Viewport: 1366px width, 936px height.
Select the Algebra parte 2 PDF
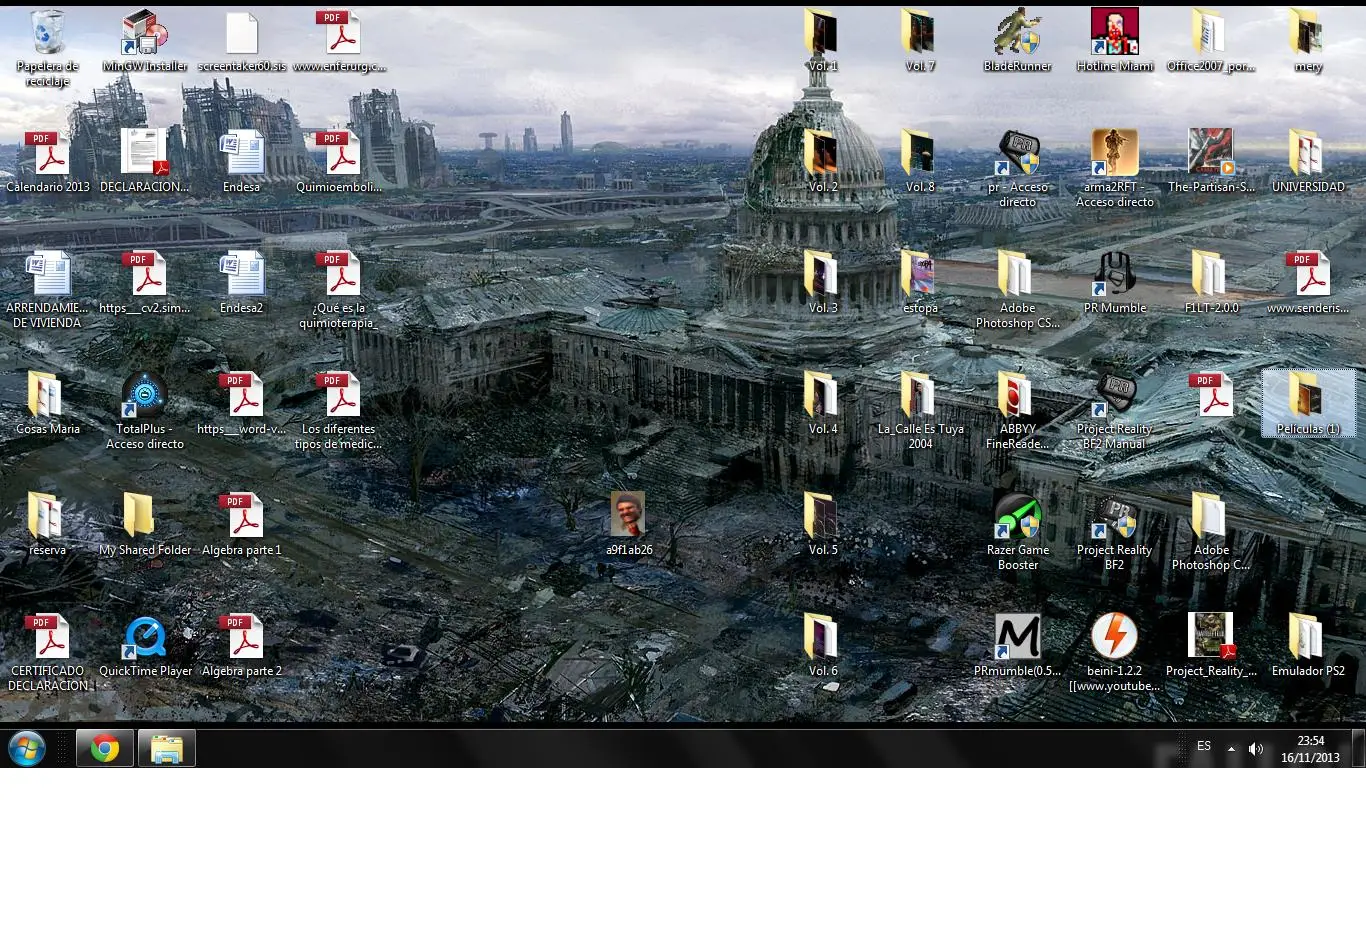(x=242, y=646)
